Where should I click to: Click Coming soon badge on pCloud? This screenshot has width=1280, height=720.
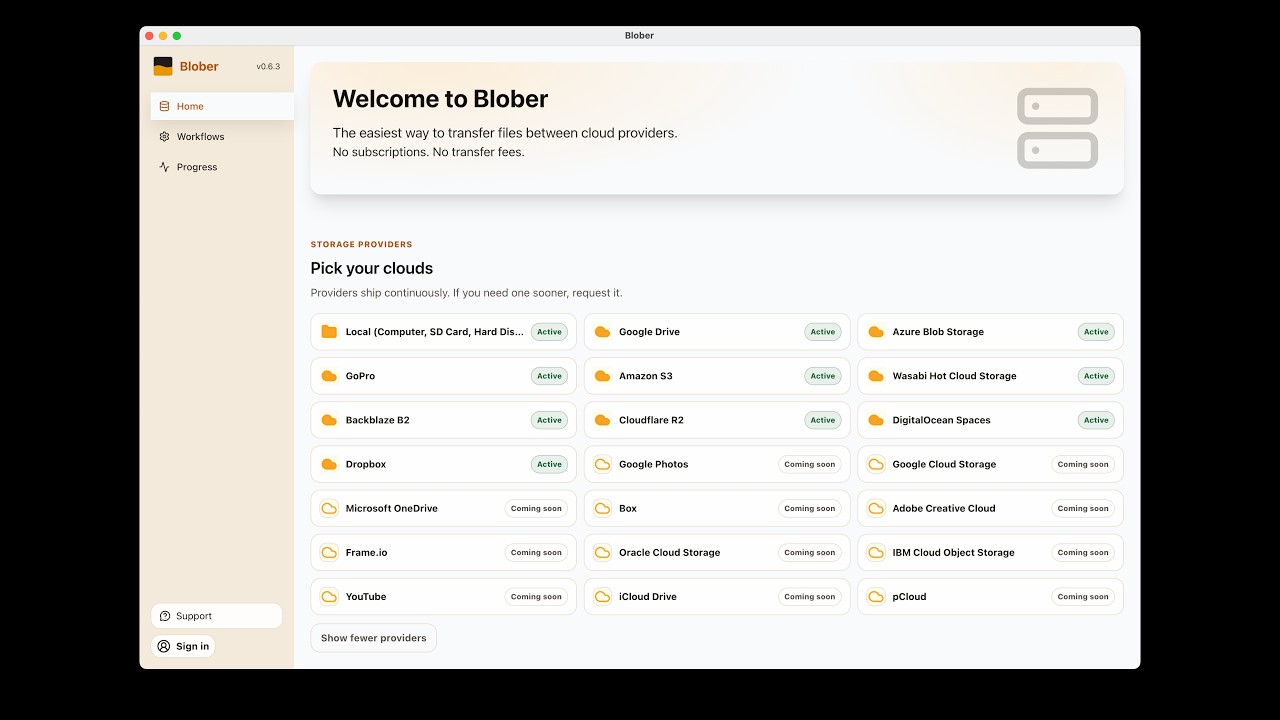pos(1083,596)
